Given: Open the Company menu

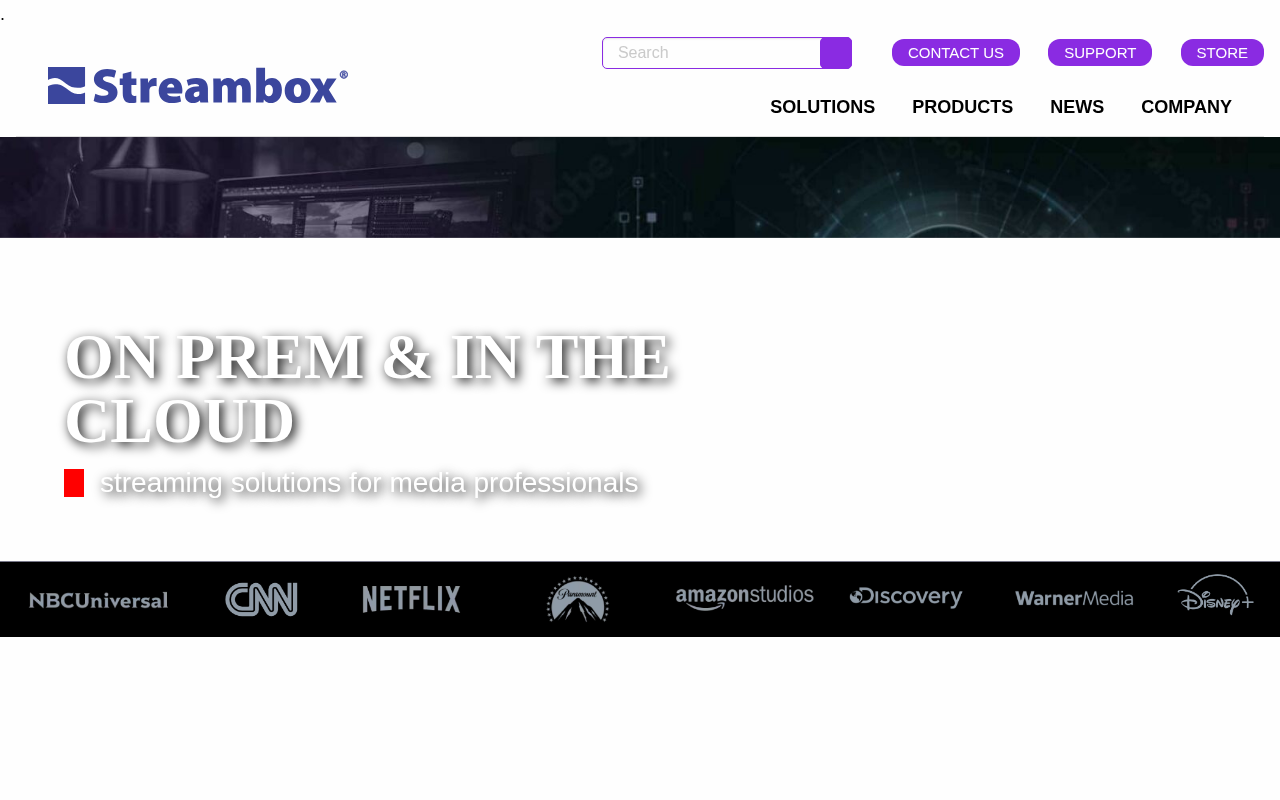Looking at the screenshot, I should click(x=1186, y=107).
